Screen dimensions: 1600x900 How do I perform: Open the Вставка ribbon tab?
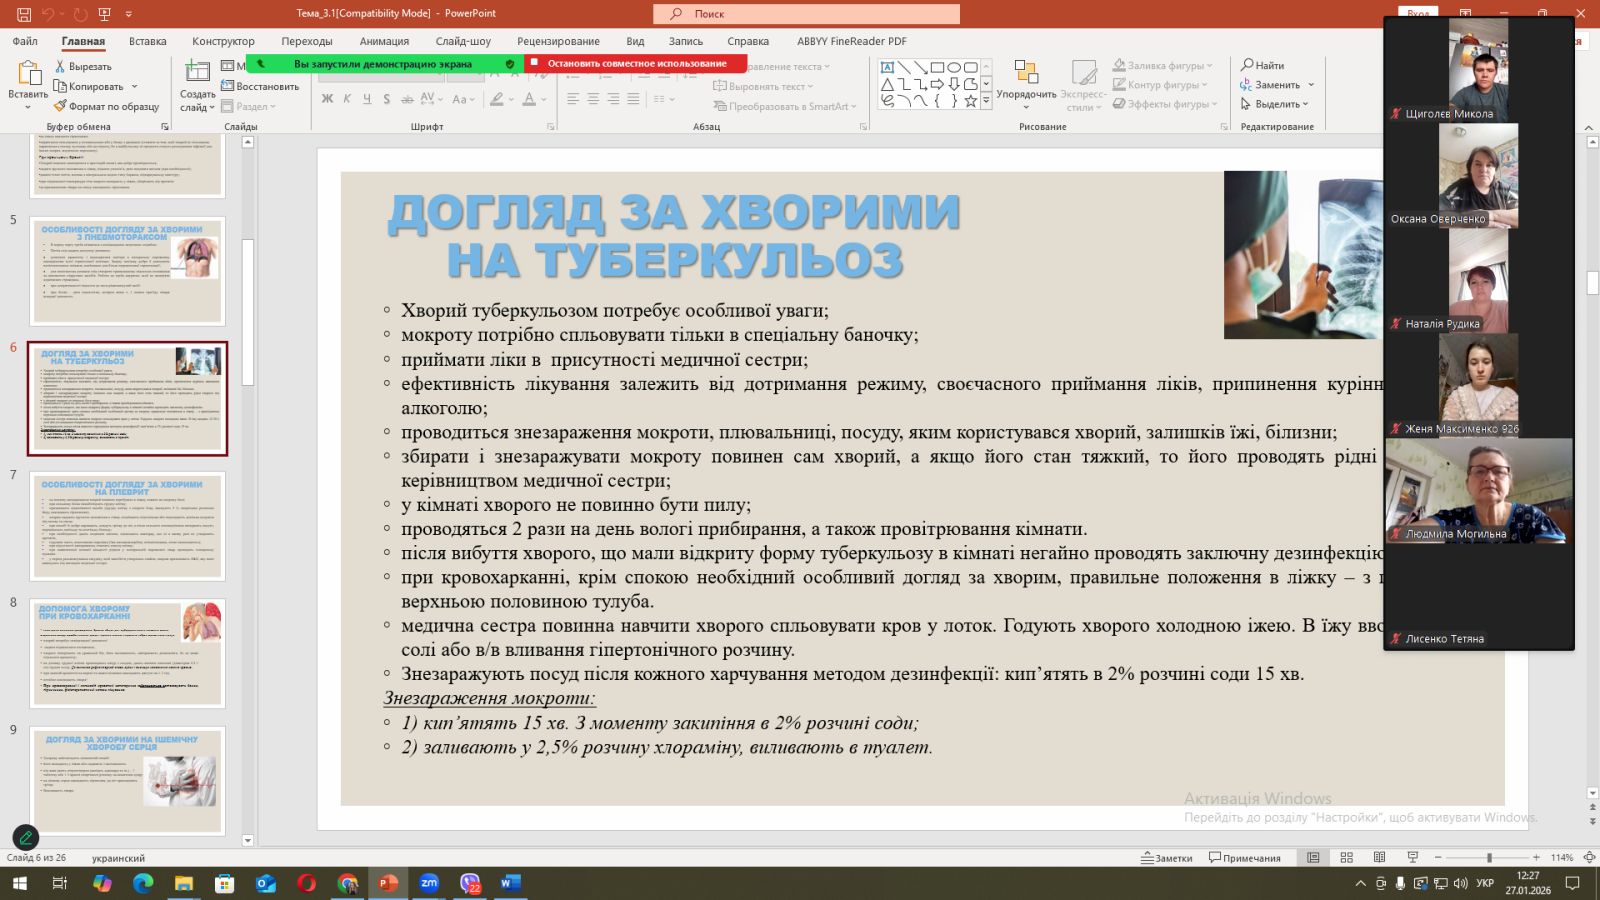147,41
